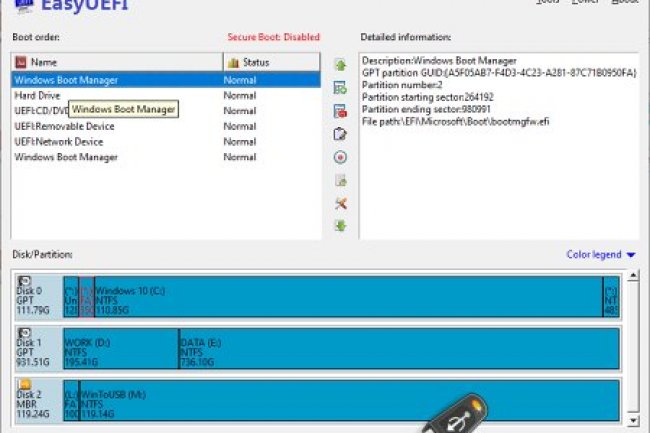The image size is (650, 433).
Task: Click the disk list scrollbar down arrow
Action: coord(633,421)
